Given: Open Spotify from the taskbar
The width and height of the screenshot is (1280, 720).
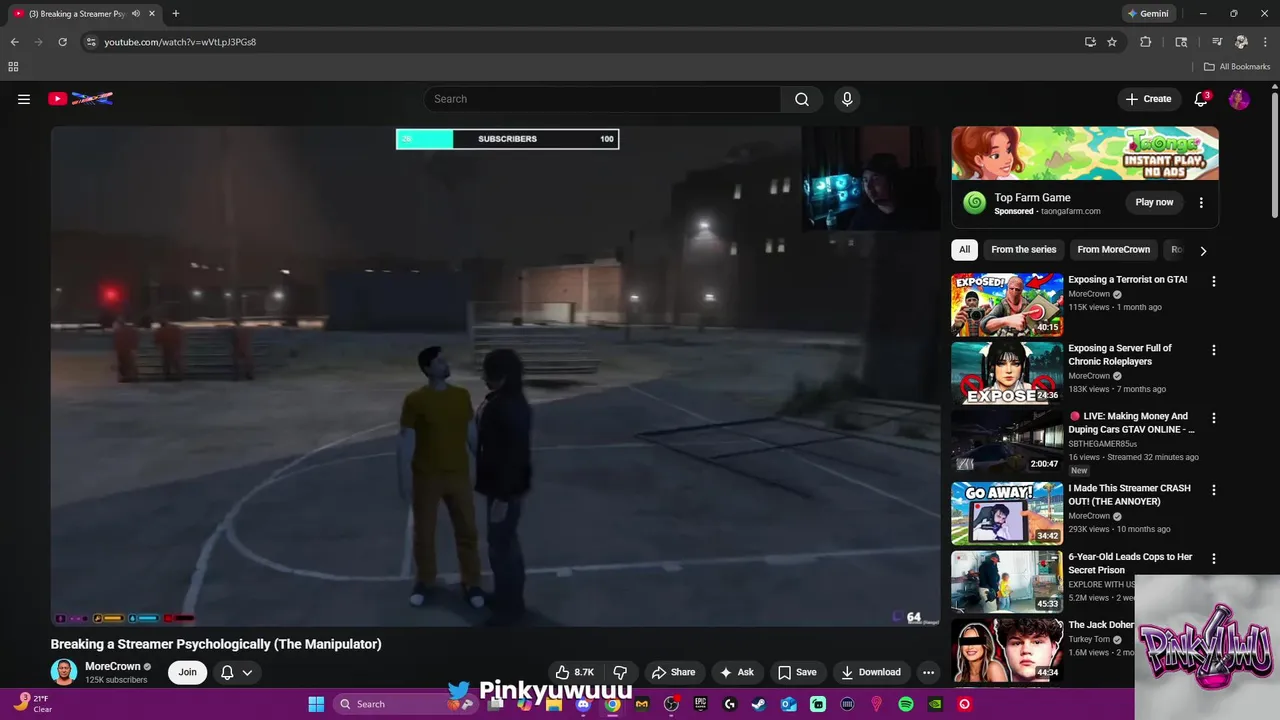Looking at the screenshot, I should [x=906, y=704].
